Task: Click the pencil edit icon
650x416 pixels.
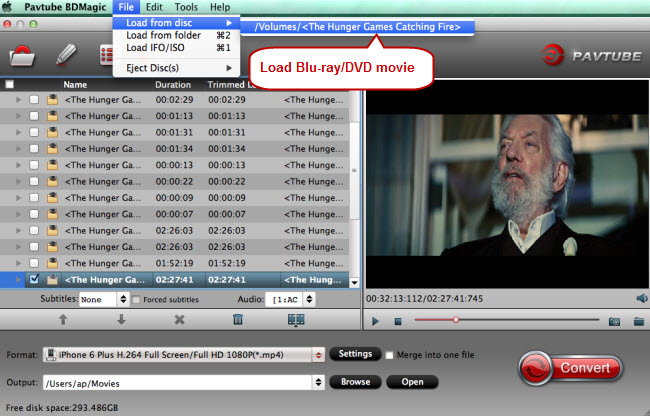Action: [x=66, y=55]
